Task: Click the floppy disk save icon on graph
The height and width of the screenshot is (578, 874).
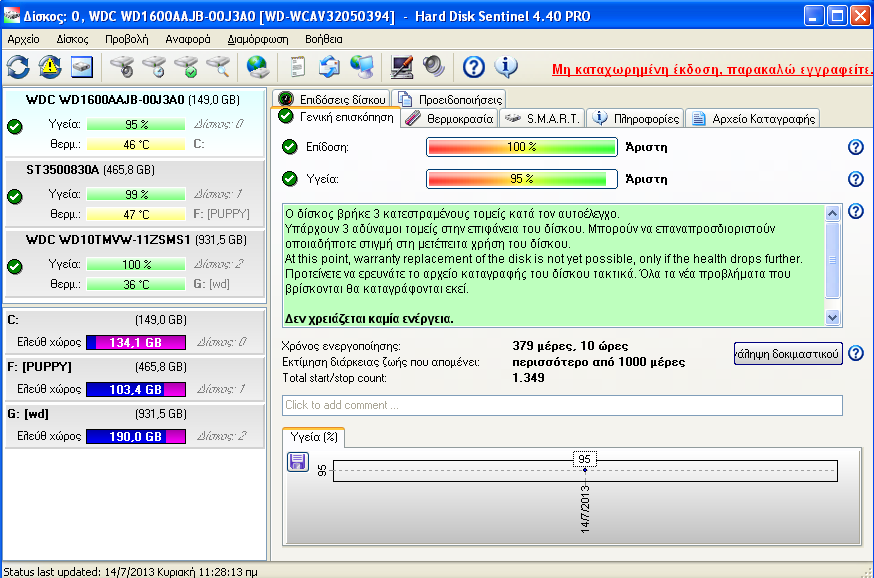Action: (298, 462)
